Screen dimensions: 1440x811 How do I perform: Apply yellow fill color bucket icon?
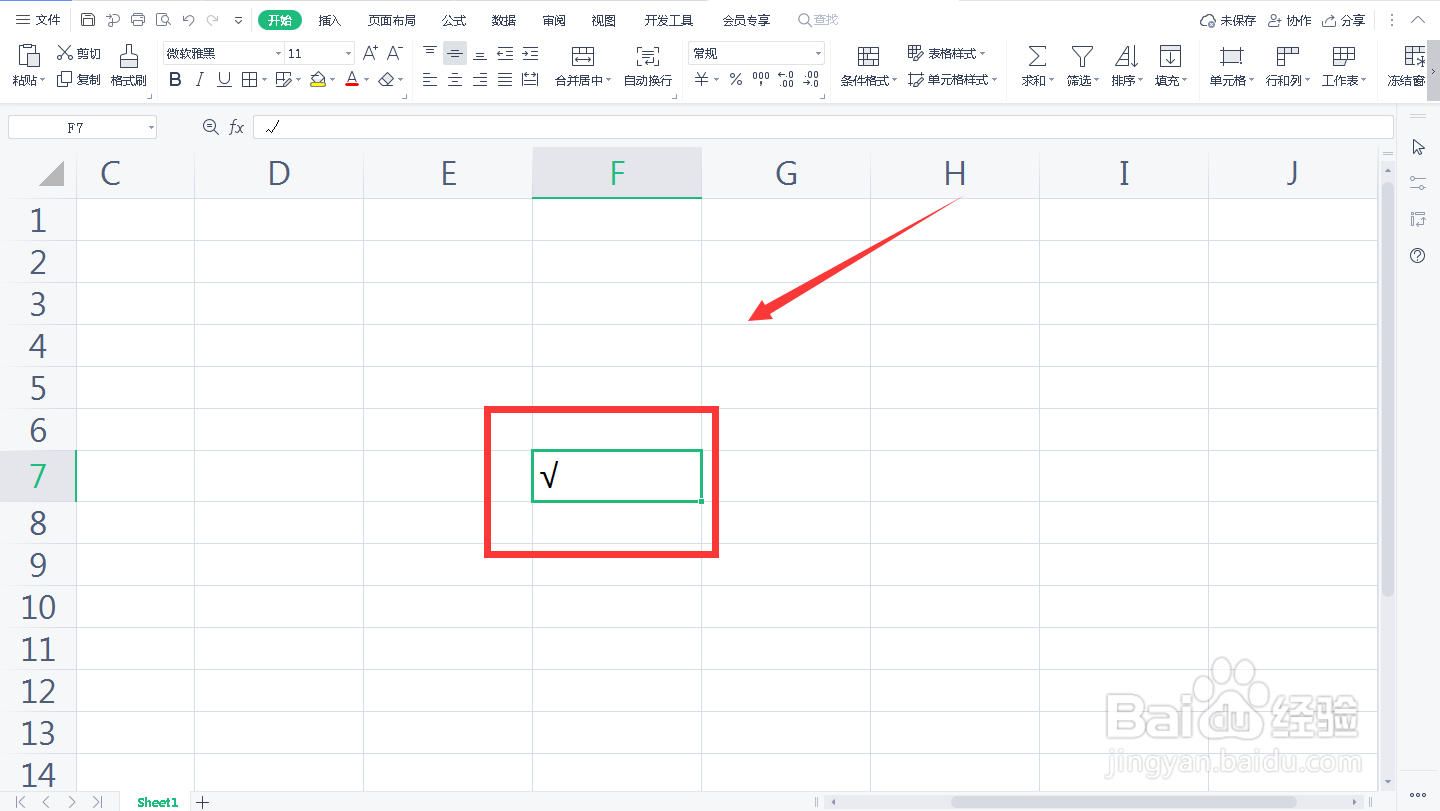[317, 79]
